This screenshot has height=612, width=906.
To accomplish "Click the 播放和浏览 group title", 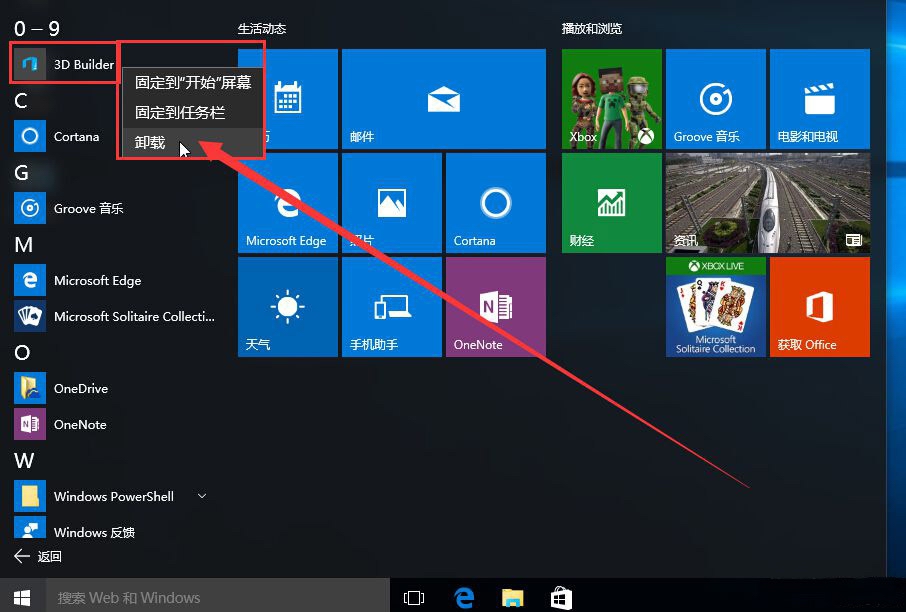I will point(592,28).
